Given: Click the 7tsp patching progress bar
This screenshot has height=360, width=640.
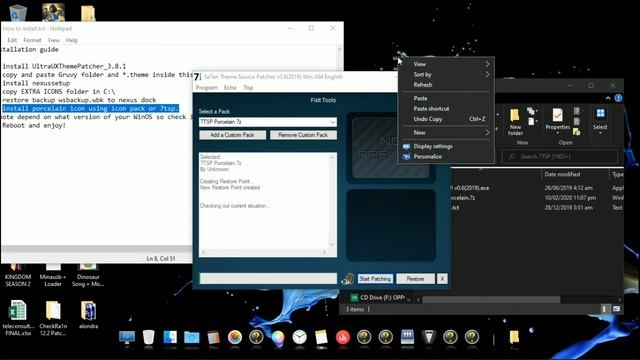Looking at the screenshot, I should 268,278.
